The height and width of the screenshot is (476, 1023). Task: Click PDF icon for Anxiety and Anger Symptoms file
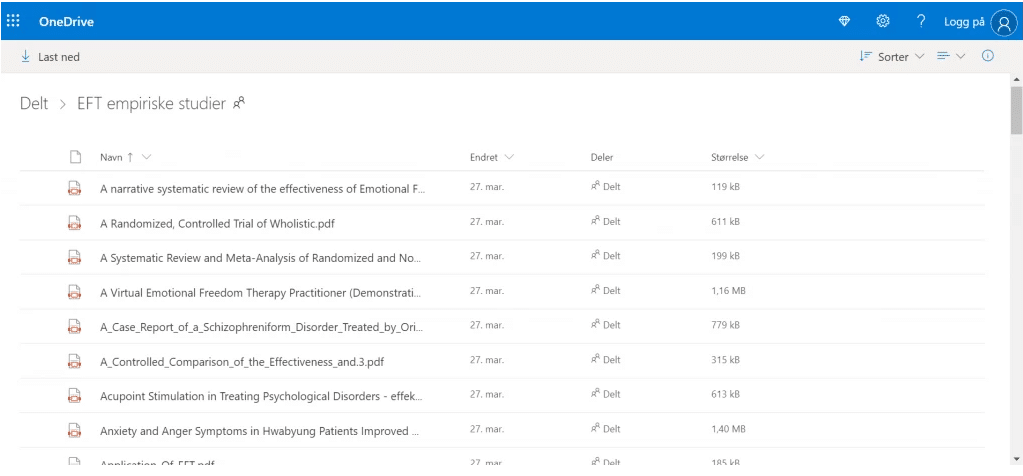tap(74, 430)
